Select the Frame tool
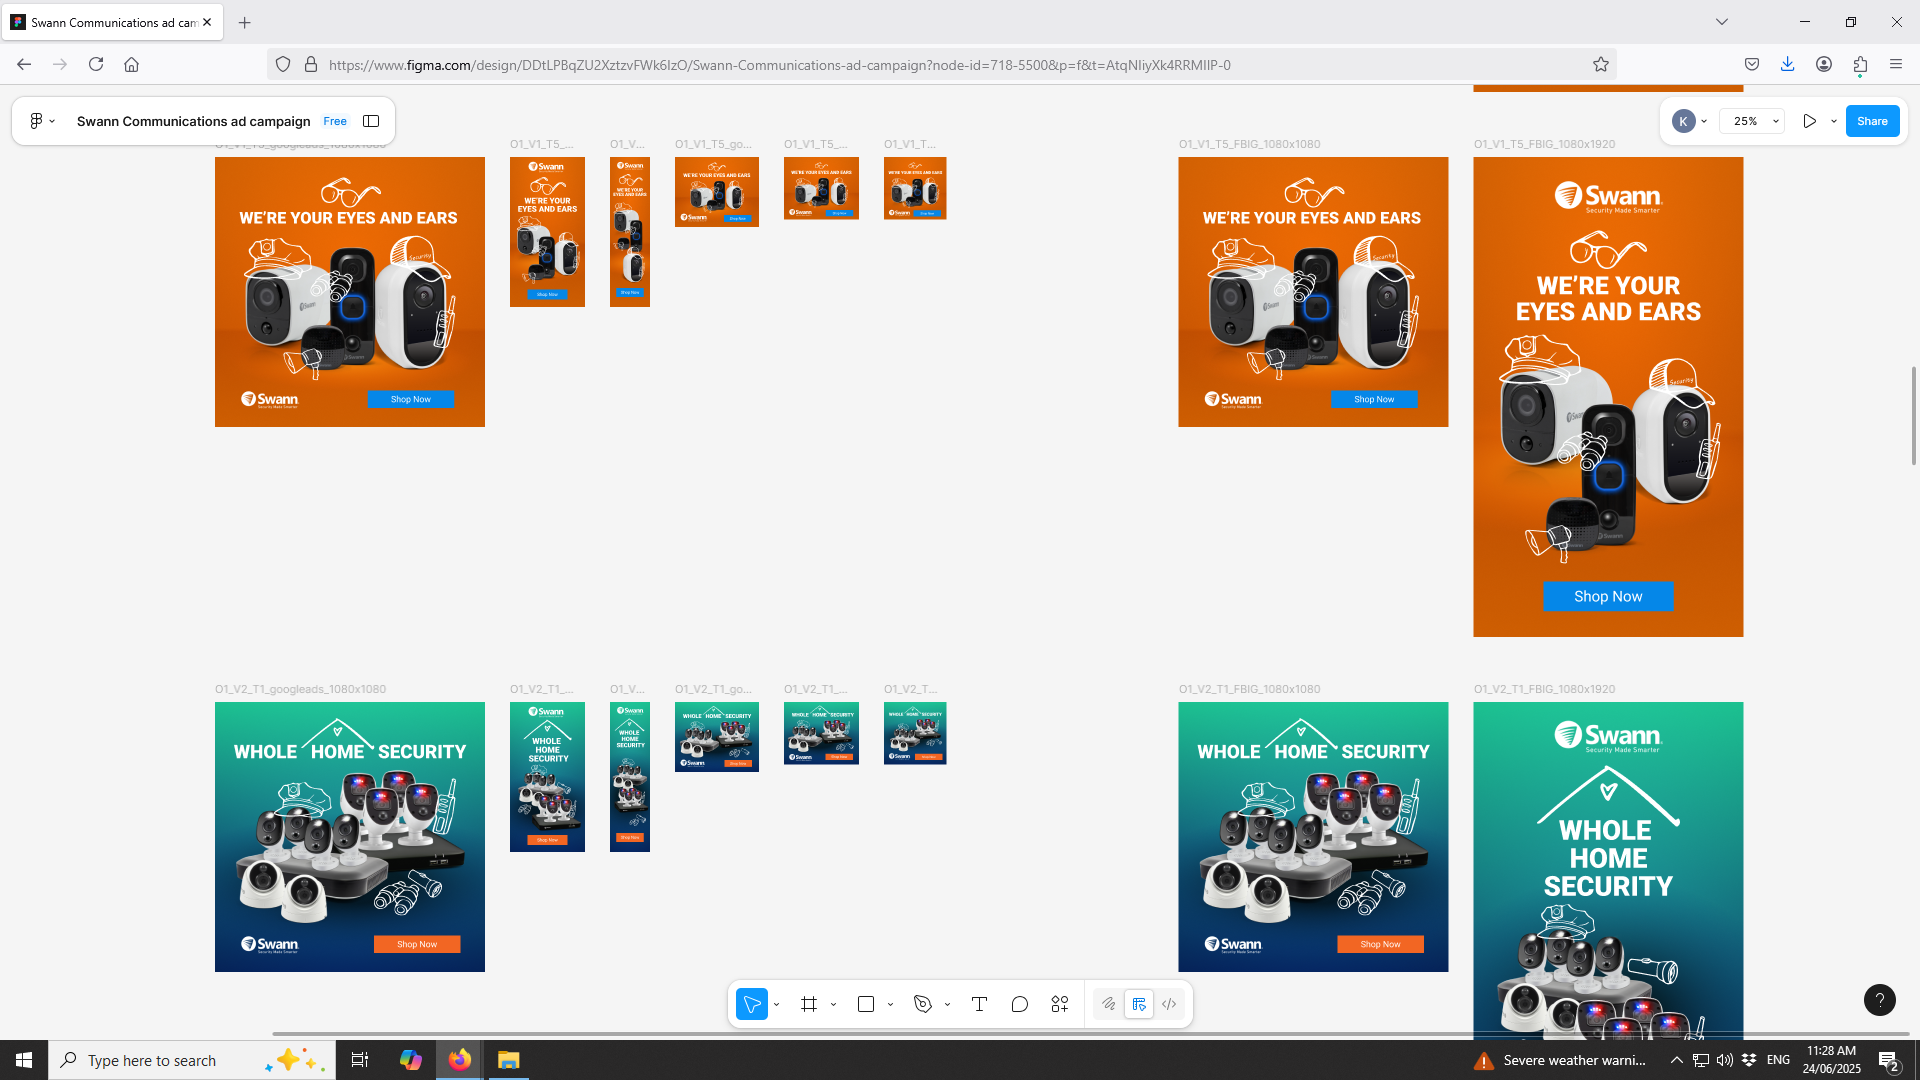Screen dimensions: 1920x1080 809,1004
